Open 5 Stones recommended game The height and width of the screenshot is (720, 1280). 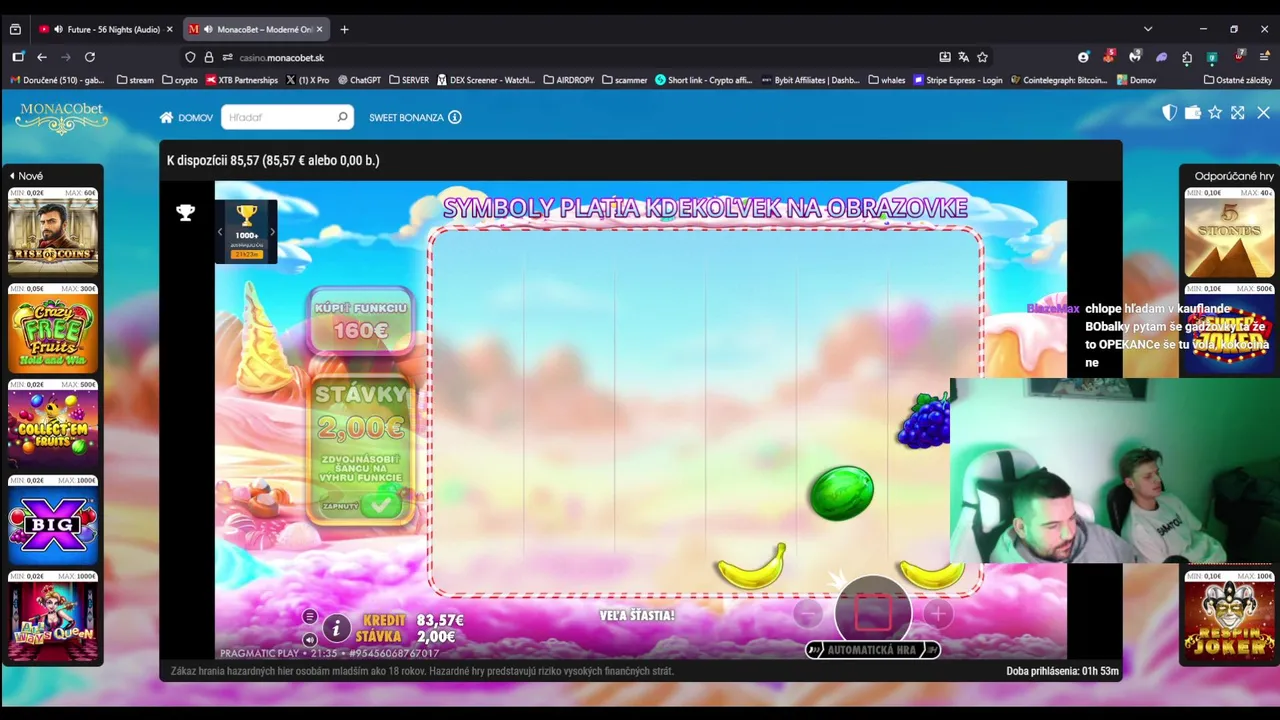tap(1229, 237)
